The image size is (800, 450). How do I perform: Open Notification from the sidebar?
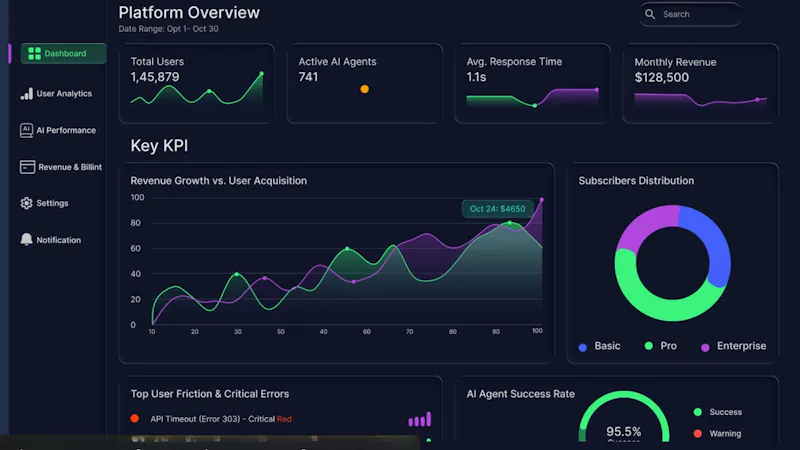click(x=51, y=240)
